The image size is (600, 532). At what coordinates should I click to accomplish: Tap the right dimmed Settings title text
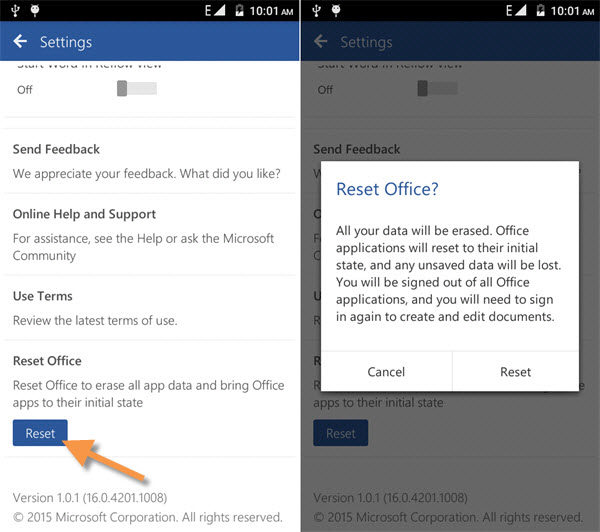366,42
